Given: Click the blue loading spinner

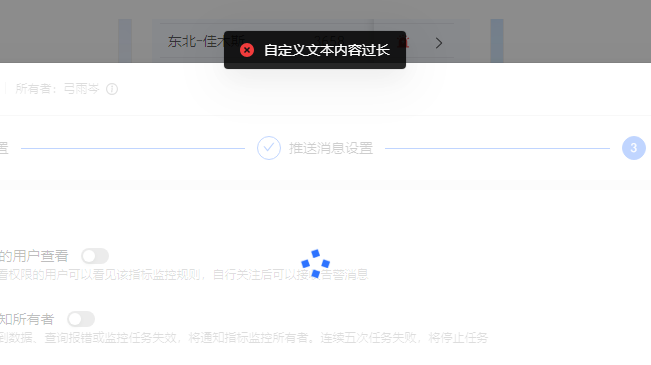Looking at the screenshot, I should [316, 264].
